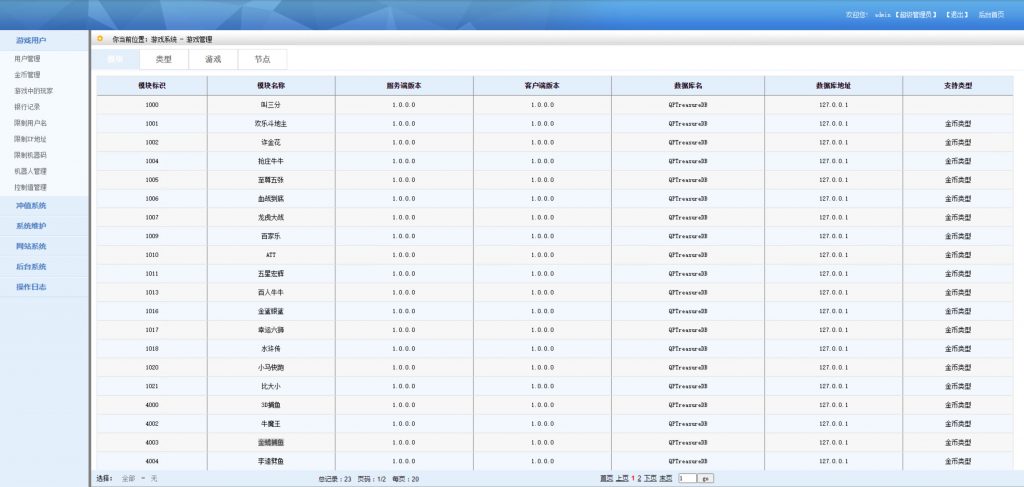Expand the 网站系统 sidebar section
Viewport: 1024px width, 487px height.
click(31, 247)
